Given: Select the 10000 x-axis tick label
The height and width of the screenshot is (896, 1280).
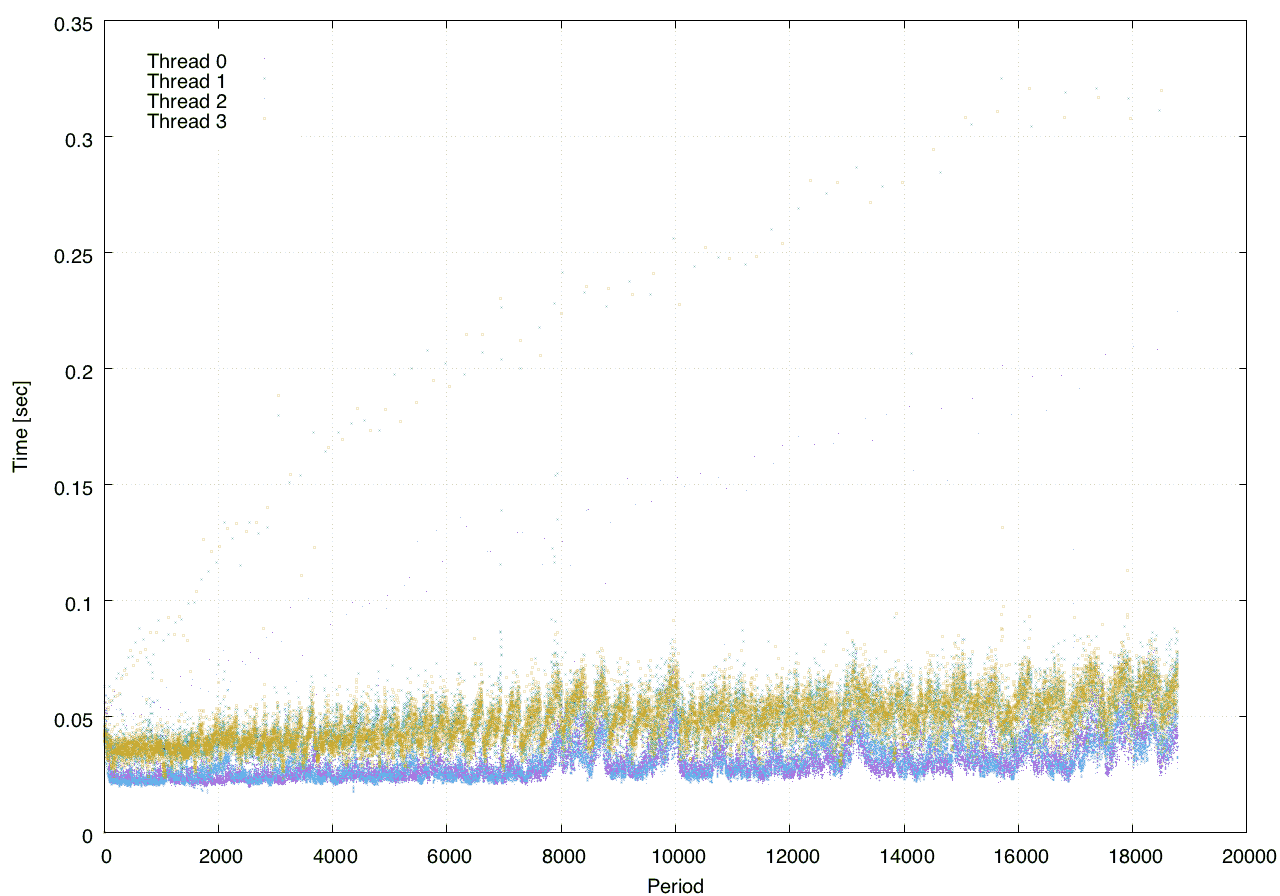Looking at the screenshot, I should (676, 856).
